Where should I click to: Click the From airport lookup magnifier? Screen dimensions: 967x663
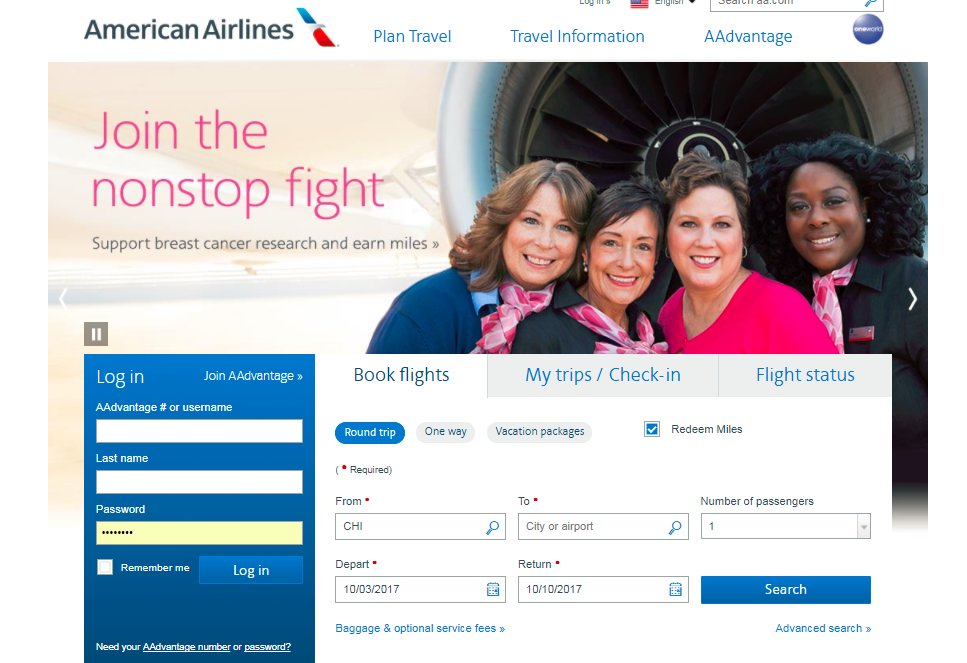click(493, 527)
